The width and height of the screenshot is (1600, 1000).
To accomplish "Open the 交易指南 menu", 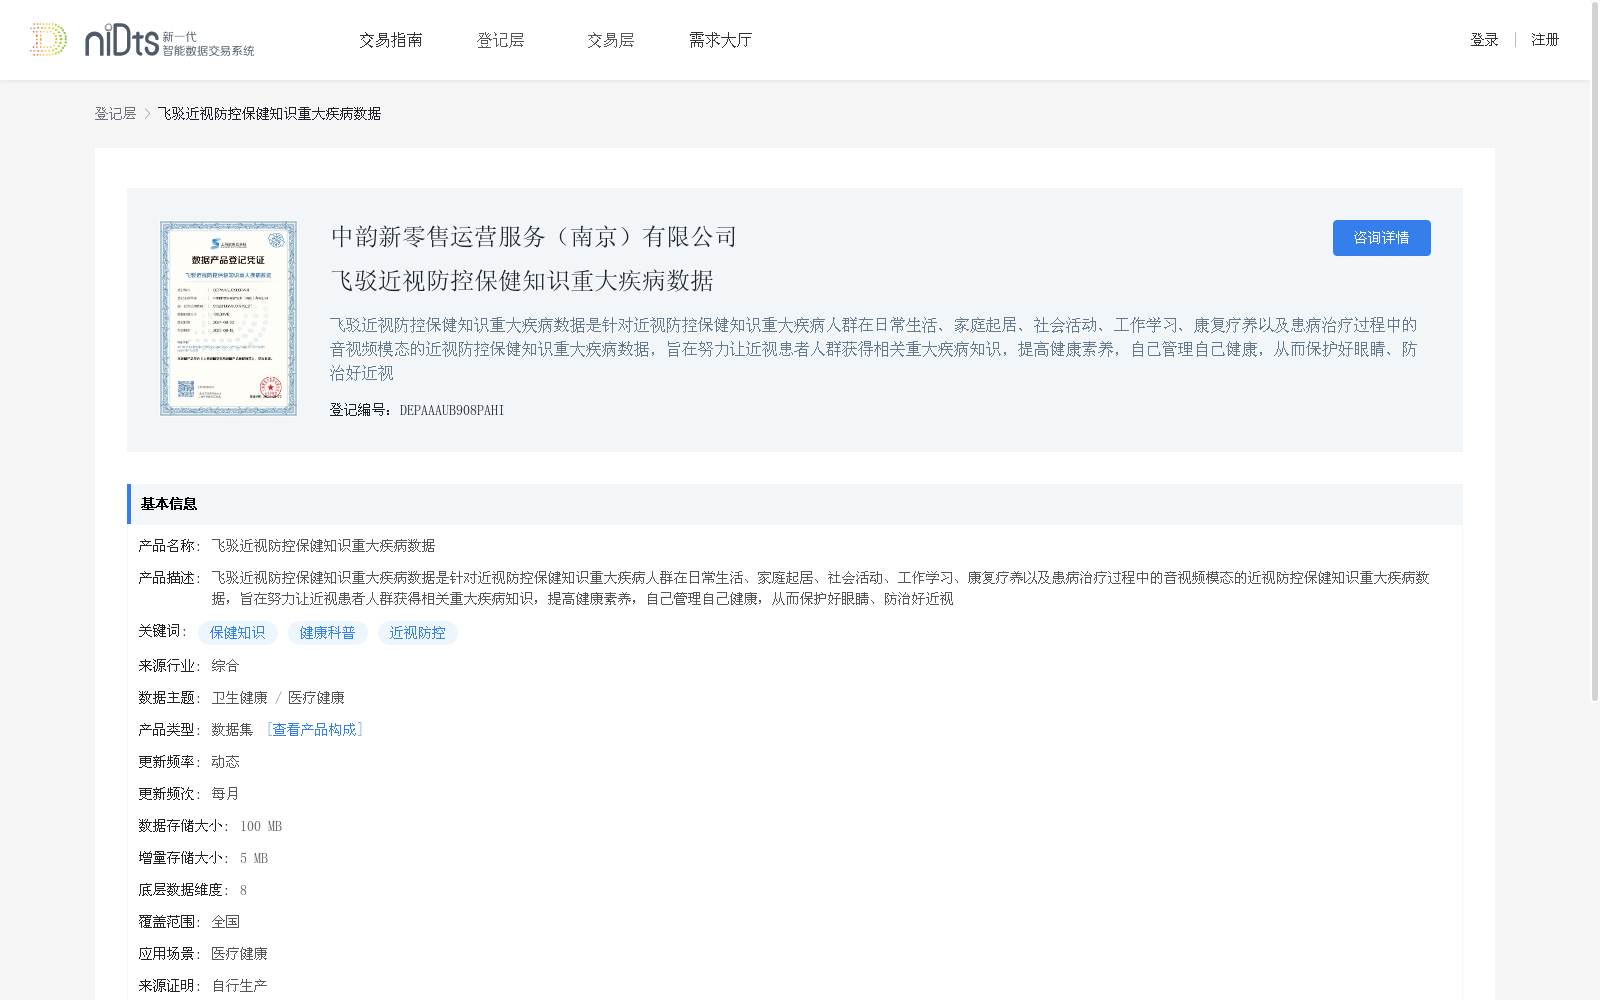I will click(x=391, y=40).
